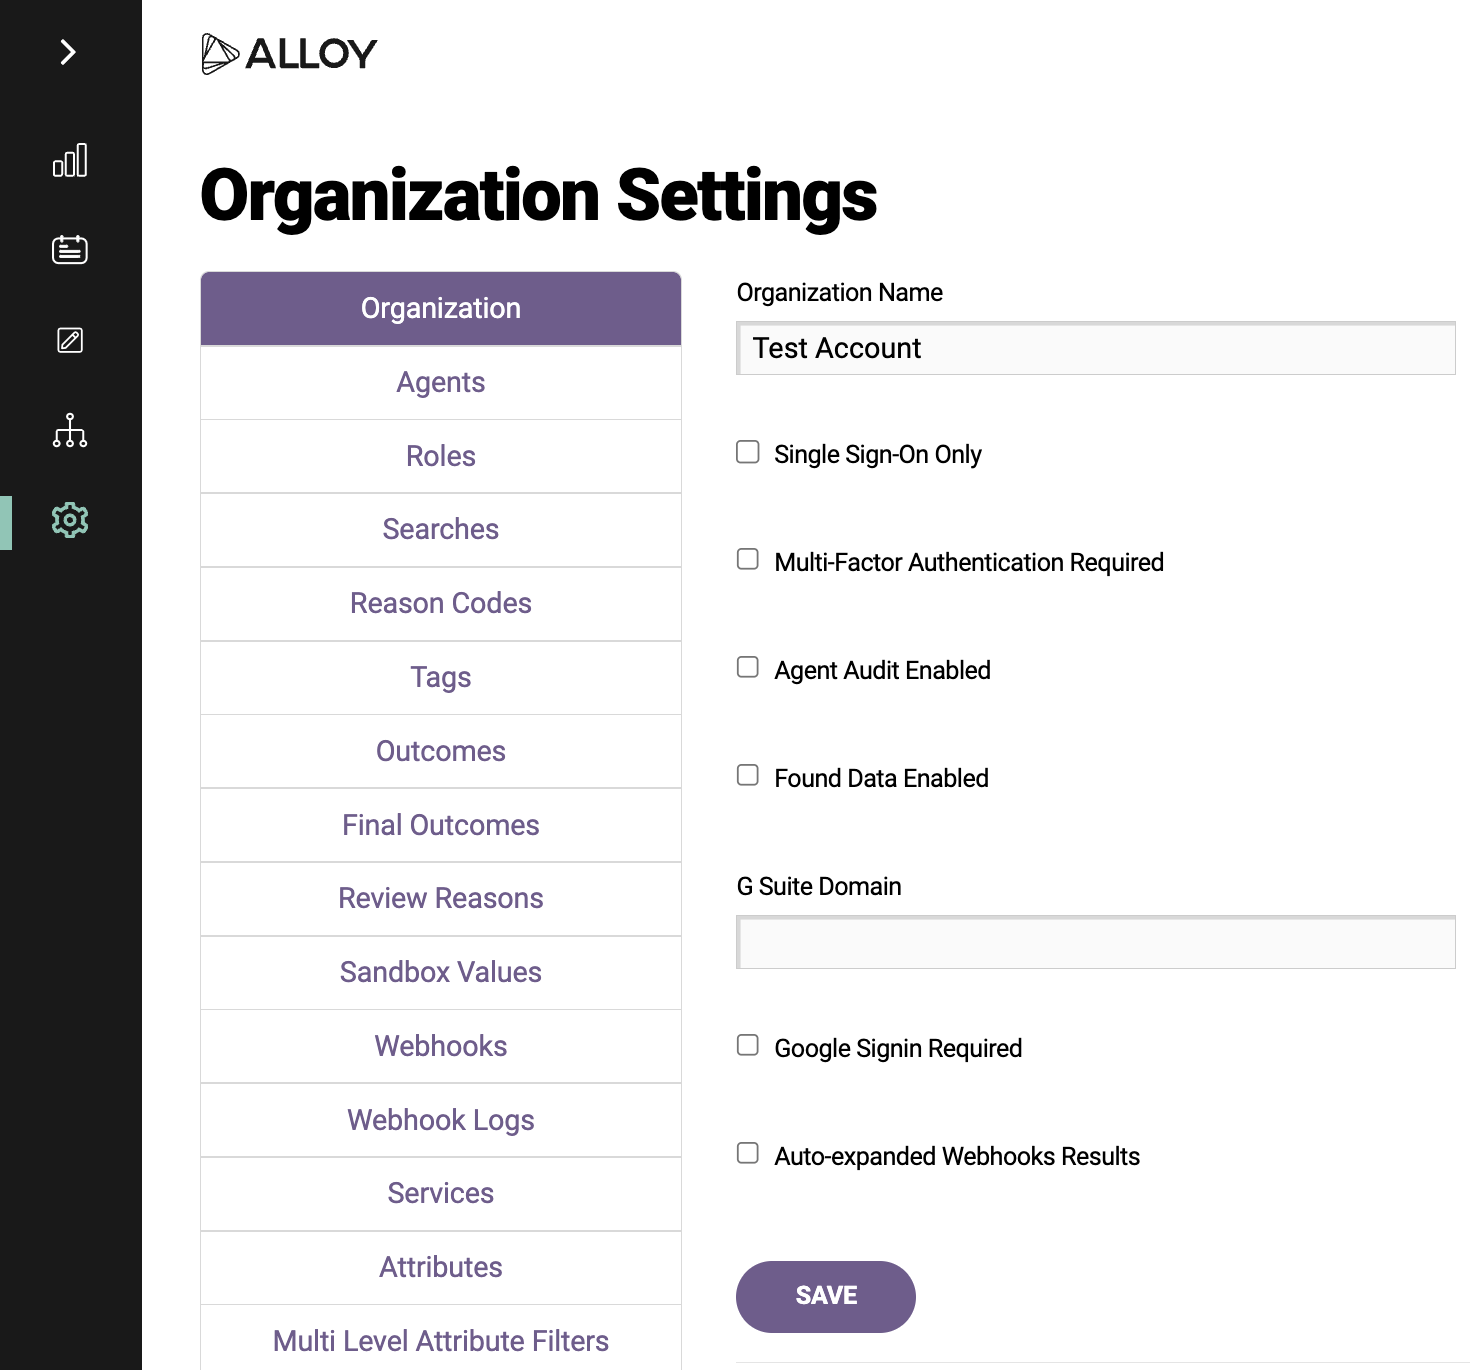
Task: Click the SAVE button
Action: [826, 1297]
